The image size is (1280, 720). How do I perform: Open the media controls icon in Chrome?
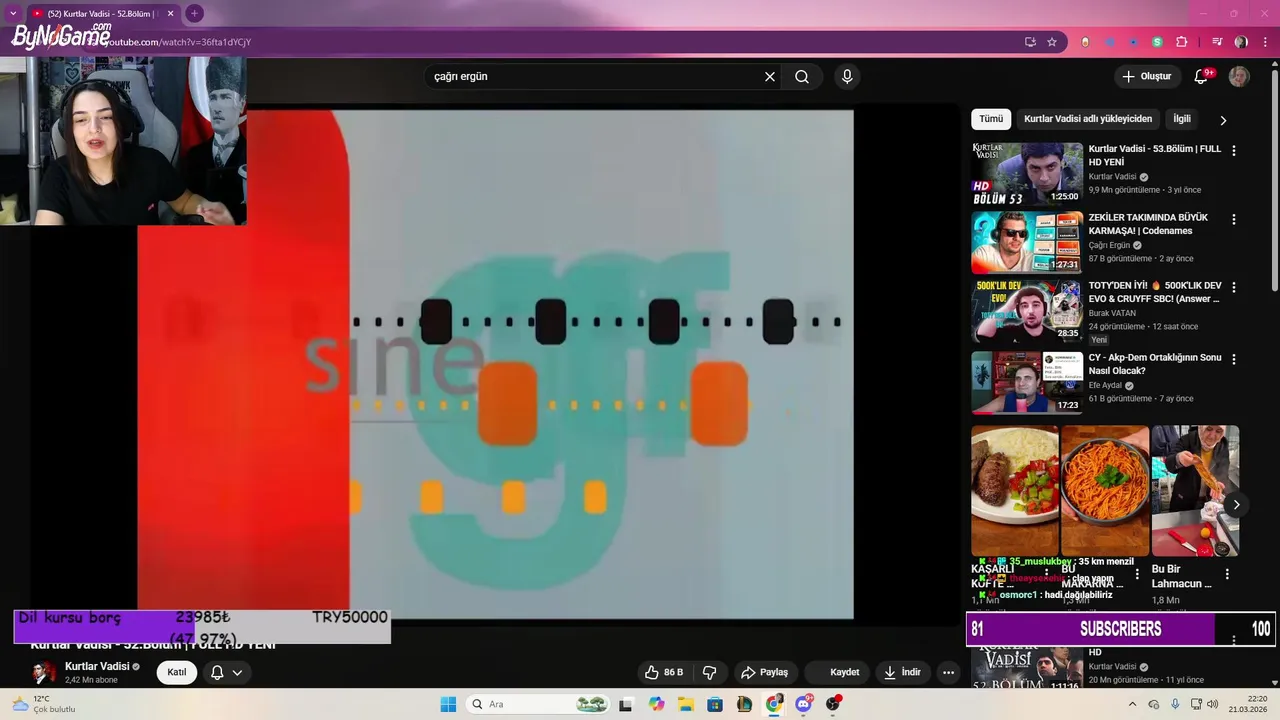pyautogui.click(x=1217, y=42)
